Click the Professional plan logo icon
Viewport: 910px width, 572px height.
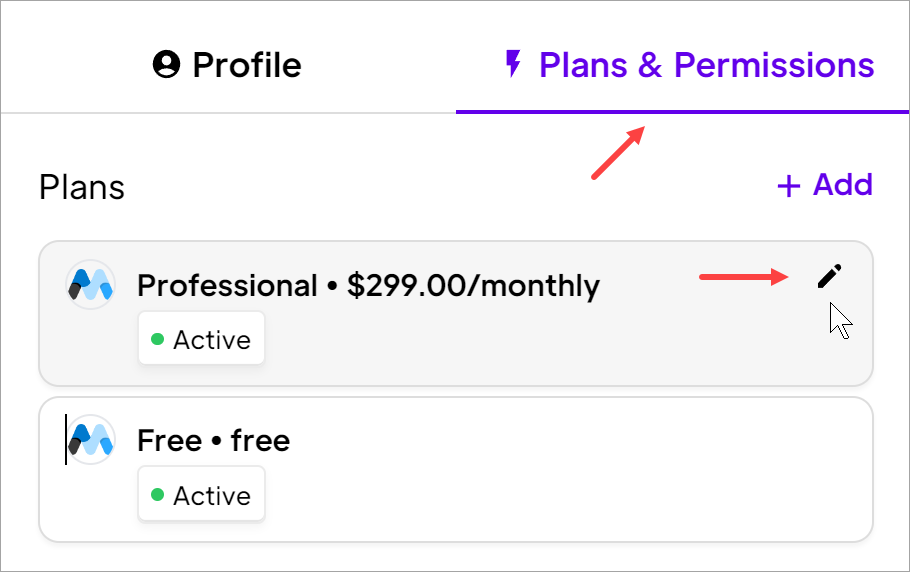90,285
